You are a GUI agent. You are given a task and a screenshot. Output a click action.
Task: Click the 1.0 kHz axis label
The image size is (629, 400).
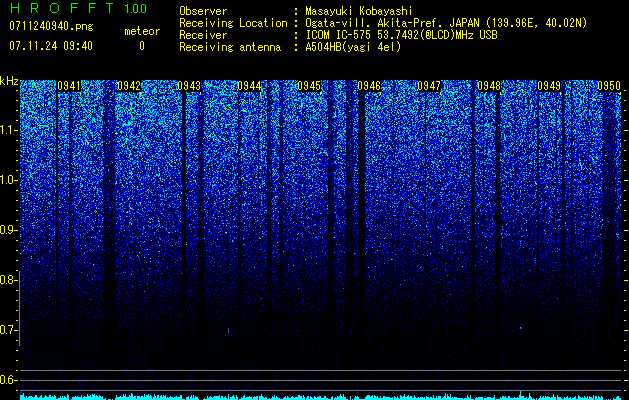pos(7,180)
